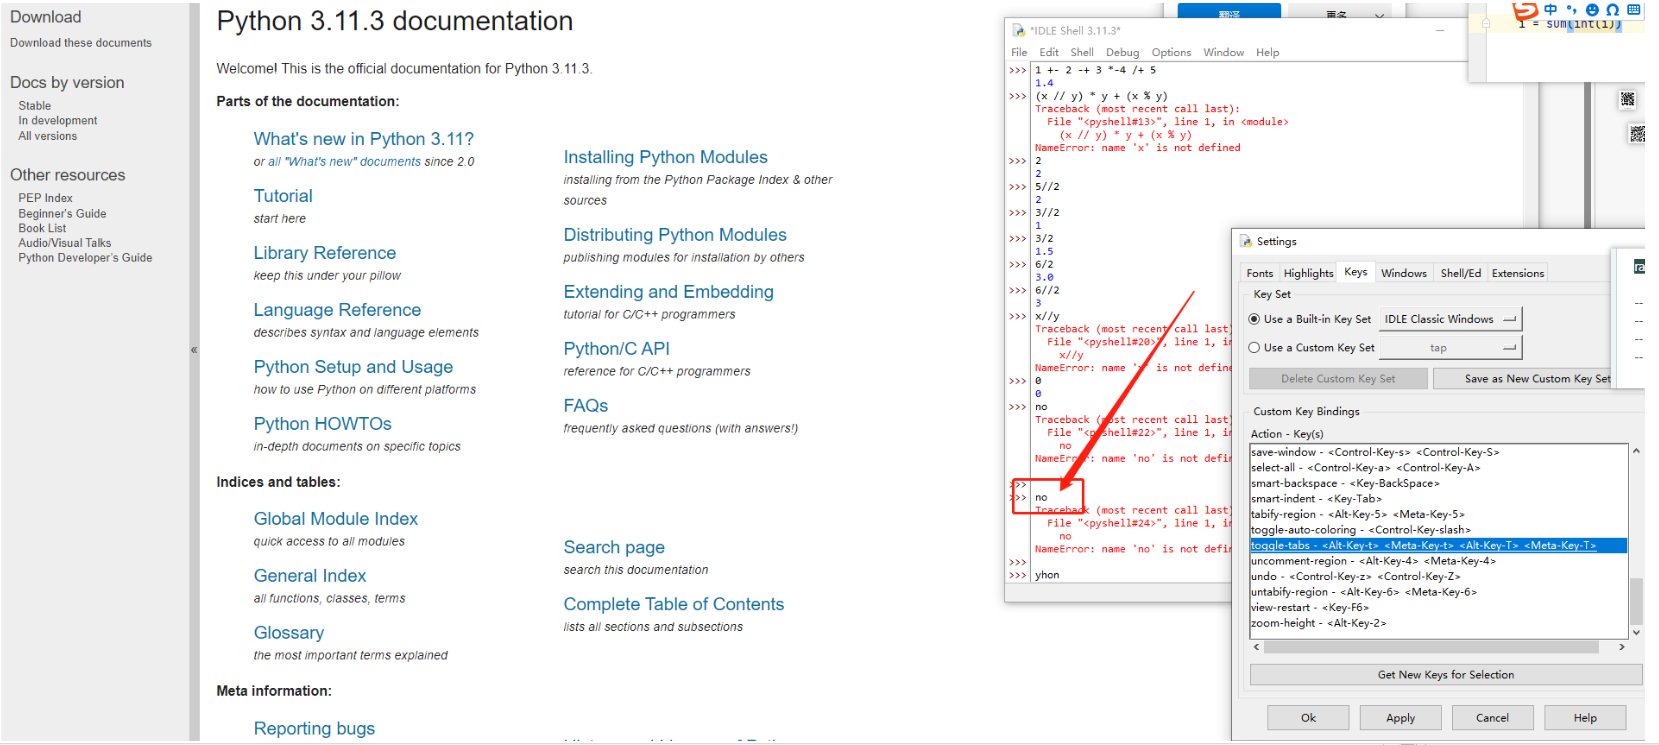Open the Beginner's Guide sidebar link
This screenshot has height=745, width=1659.
[62, 213]
